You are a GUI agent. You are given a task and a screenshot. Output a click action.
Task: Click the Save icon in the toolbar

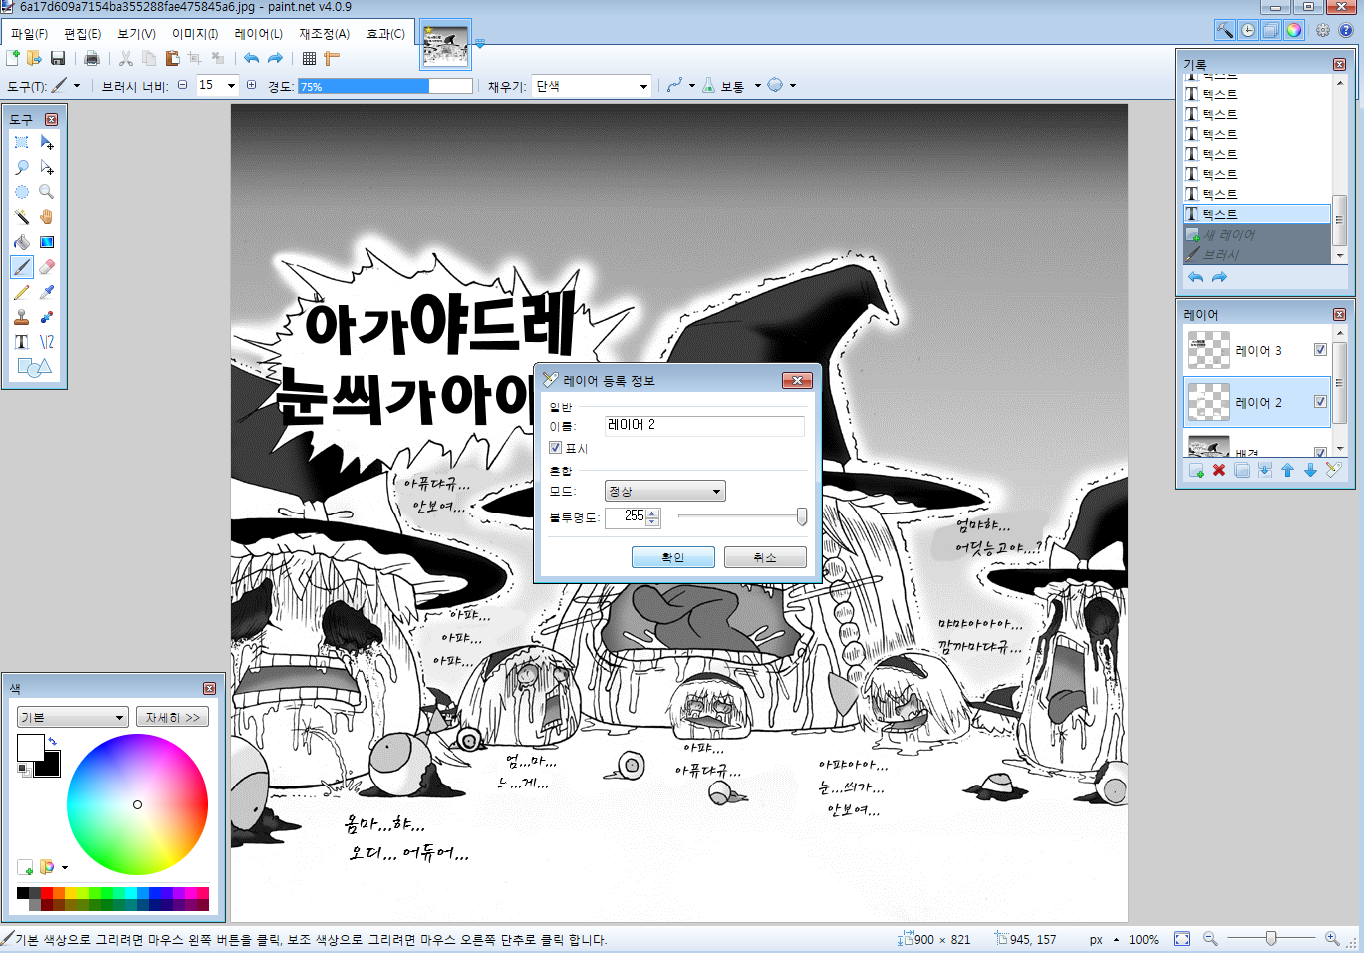click(x=58, y=59)
